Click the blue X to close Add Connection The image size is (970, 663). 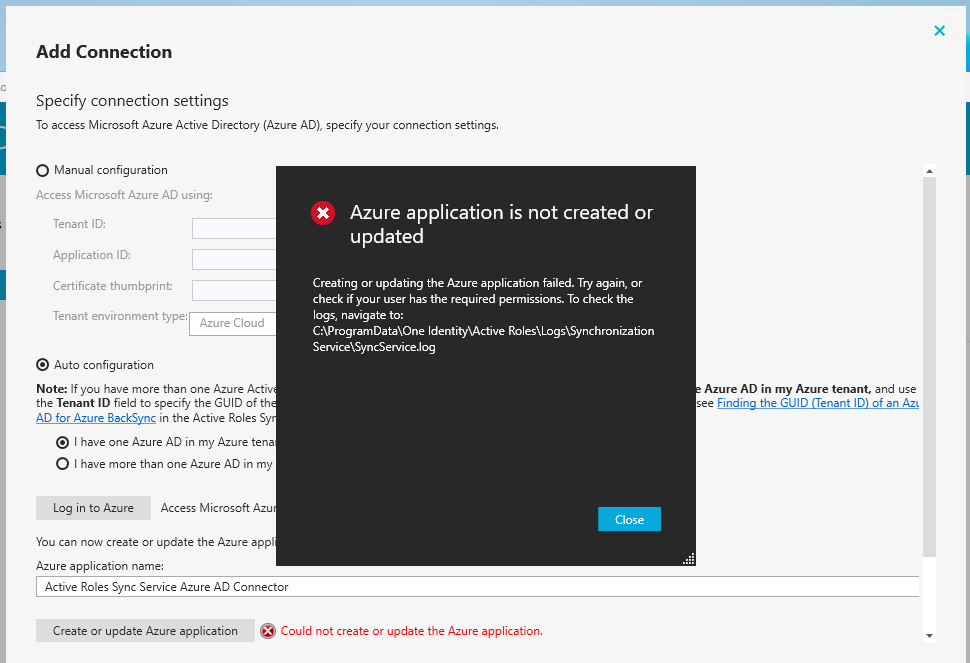click(939, 31)
